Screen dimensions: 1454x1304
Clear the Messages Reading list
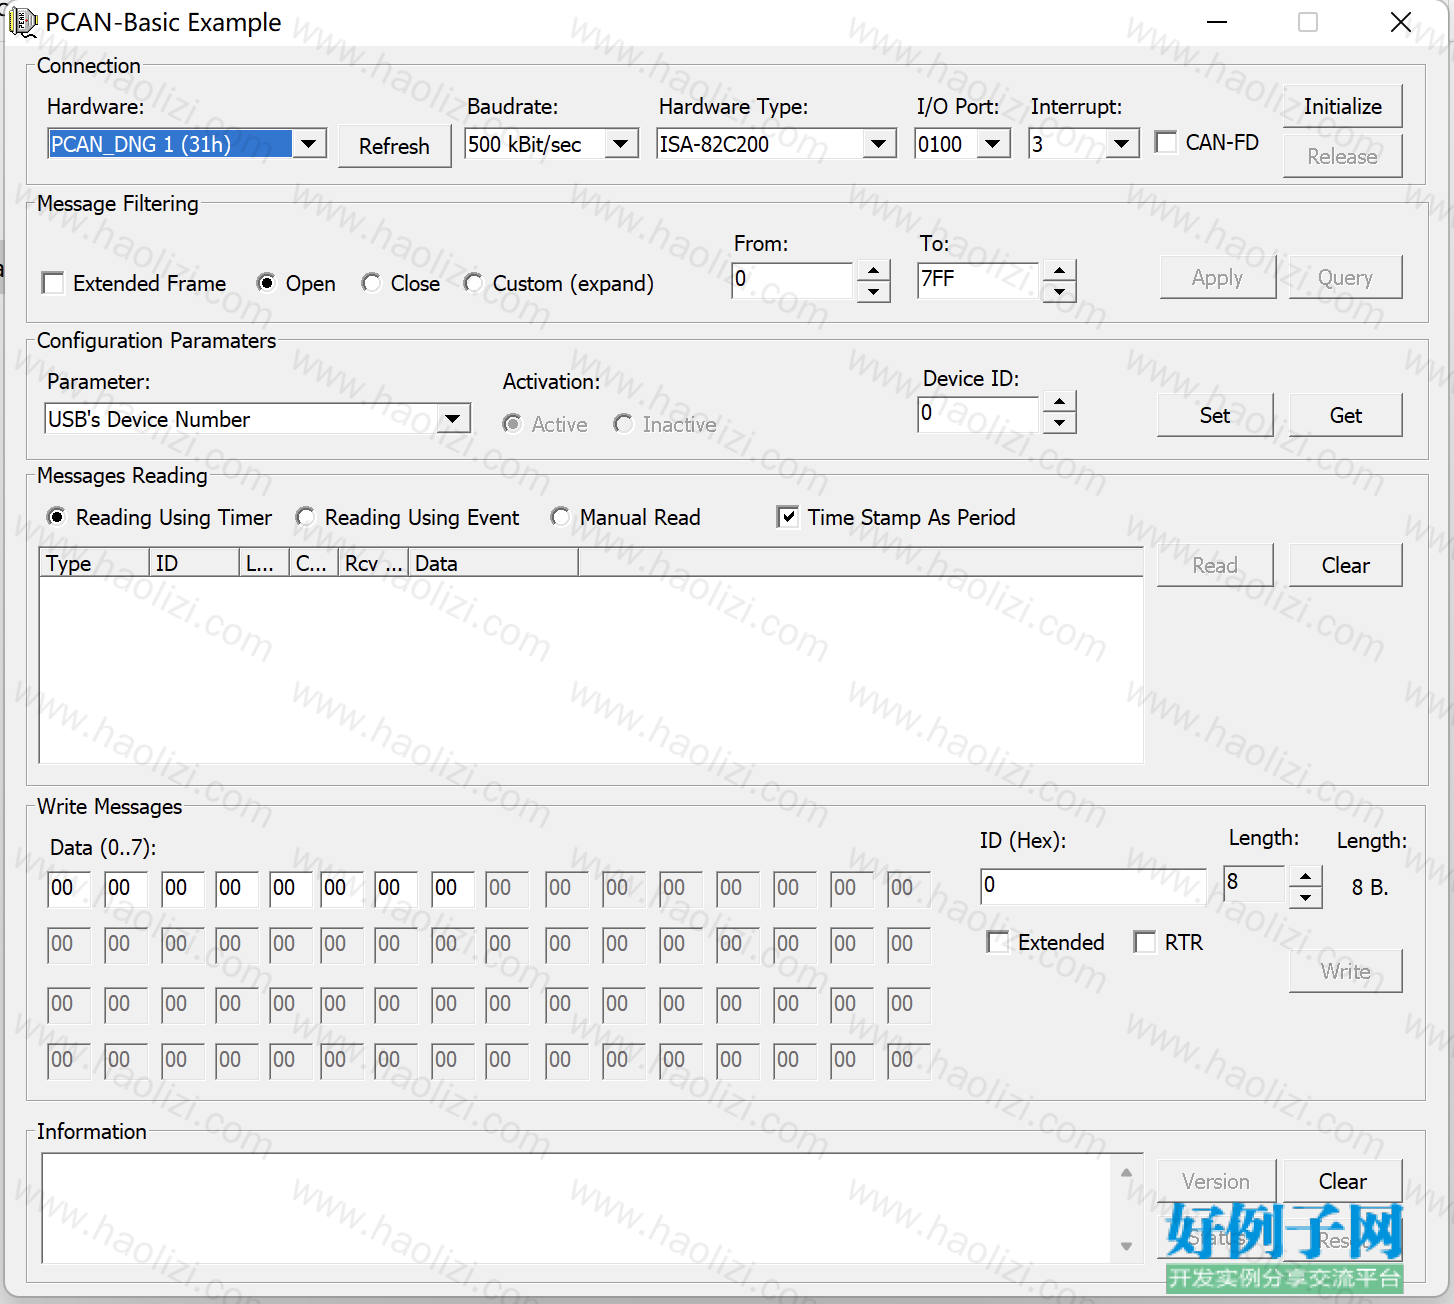[1346, 565]
